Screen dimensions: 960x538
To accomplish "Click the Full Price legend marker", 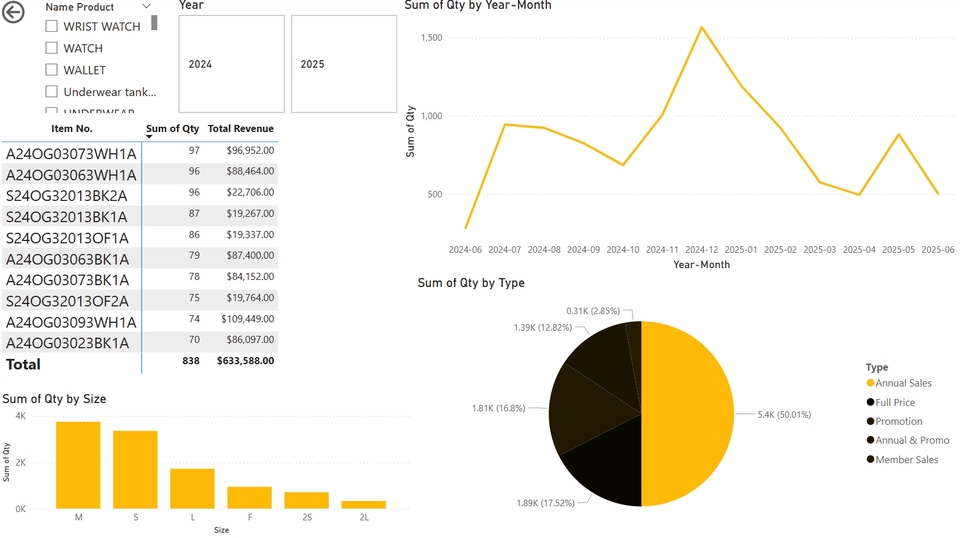I will pyautogui.click(x=870, y=402).
